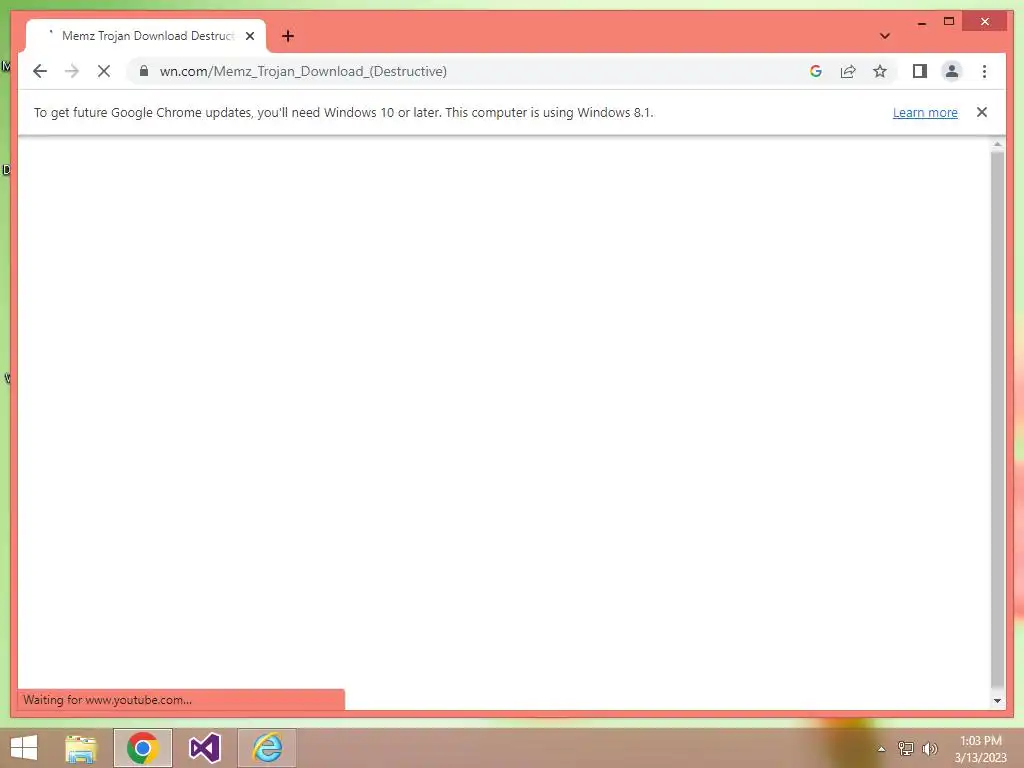1024x768 pixels.
Task: Click the vertical scrollbar thumb
Action: coord(997,419)
